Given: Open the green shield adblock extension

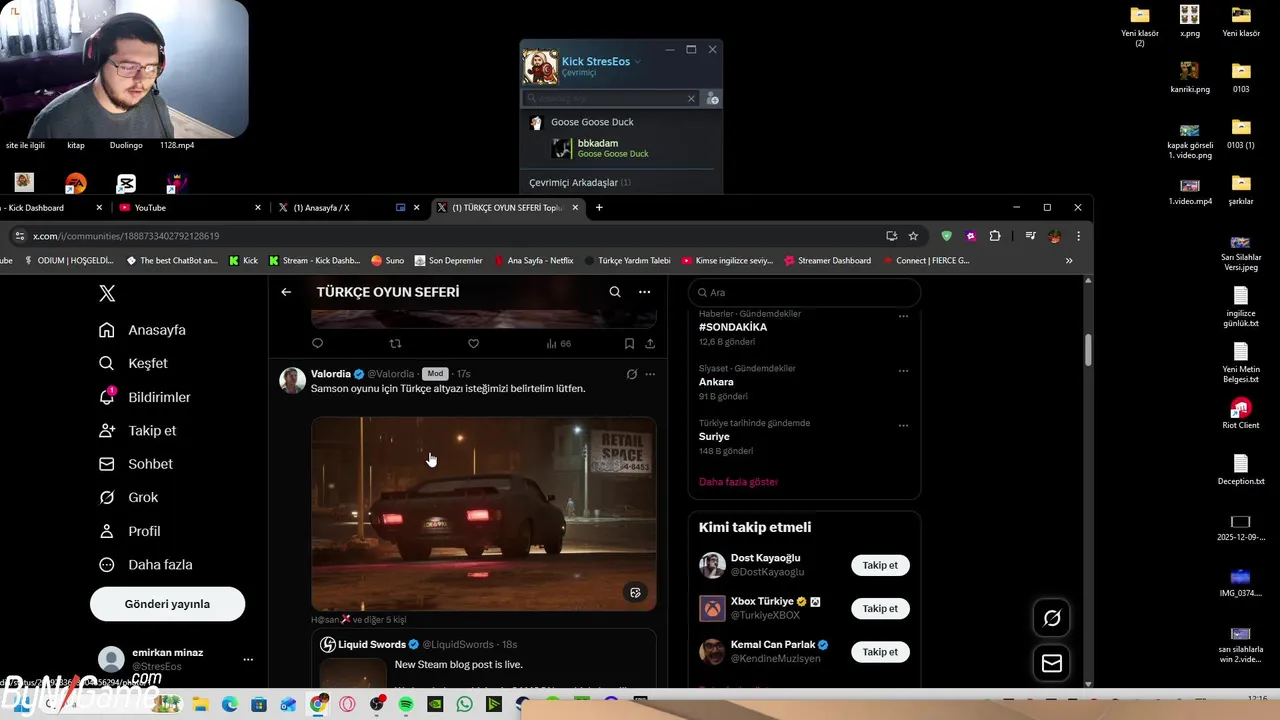Looking at the screenshot, I should [x=946, y=236].
